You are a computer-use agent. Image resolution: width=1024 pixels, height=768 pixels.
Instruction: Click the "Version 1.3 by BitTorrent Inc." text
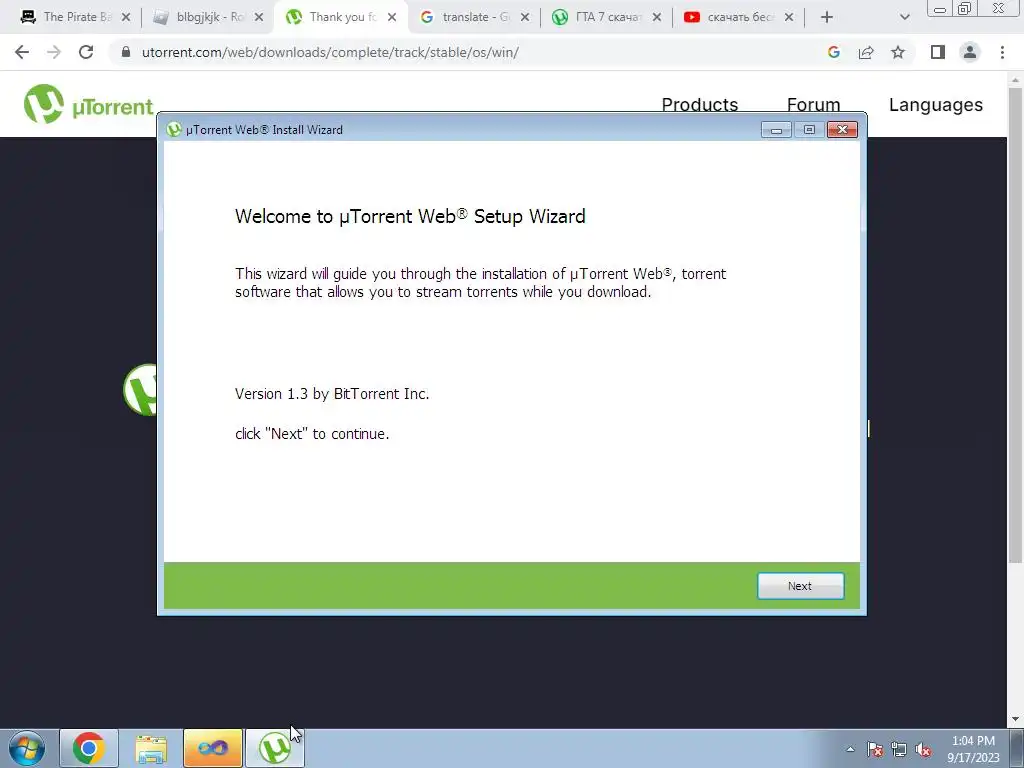[332, 394]
